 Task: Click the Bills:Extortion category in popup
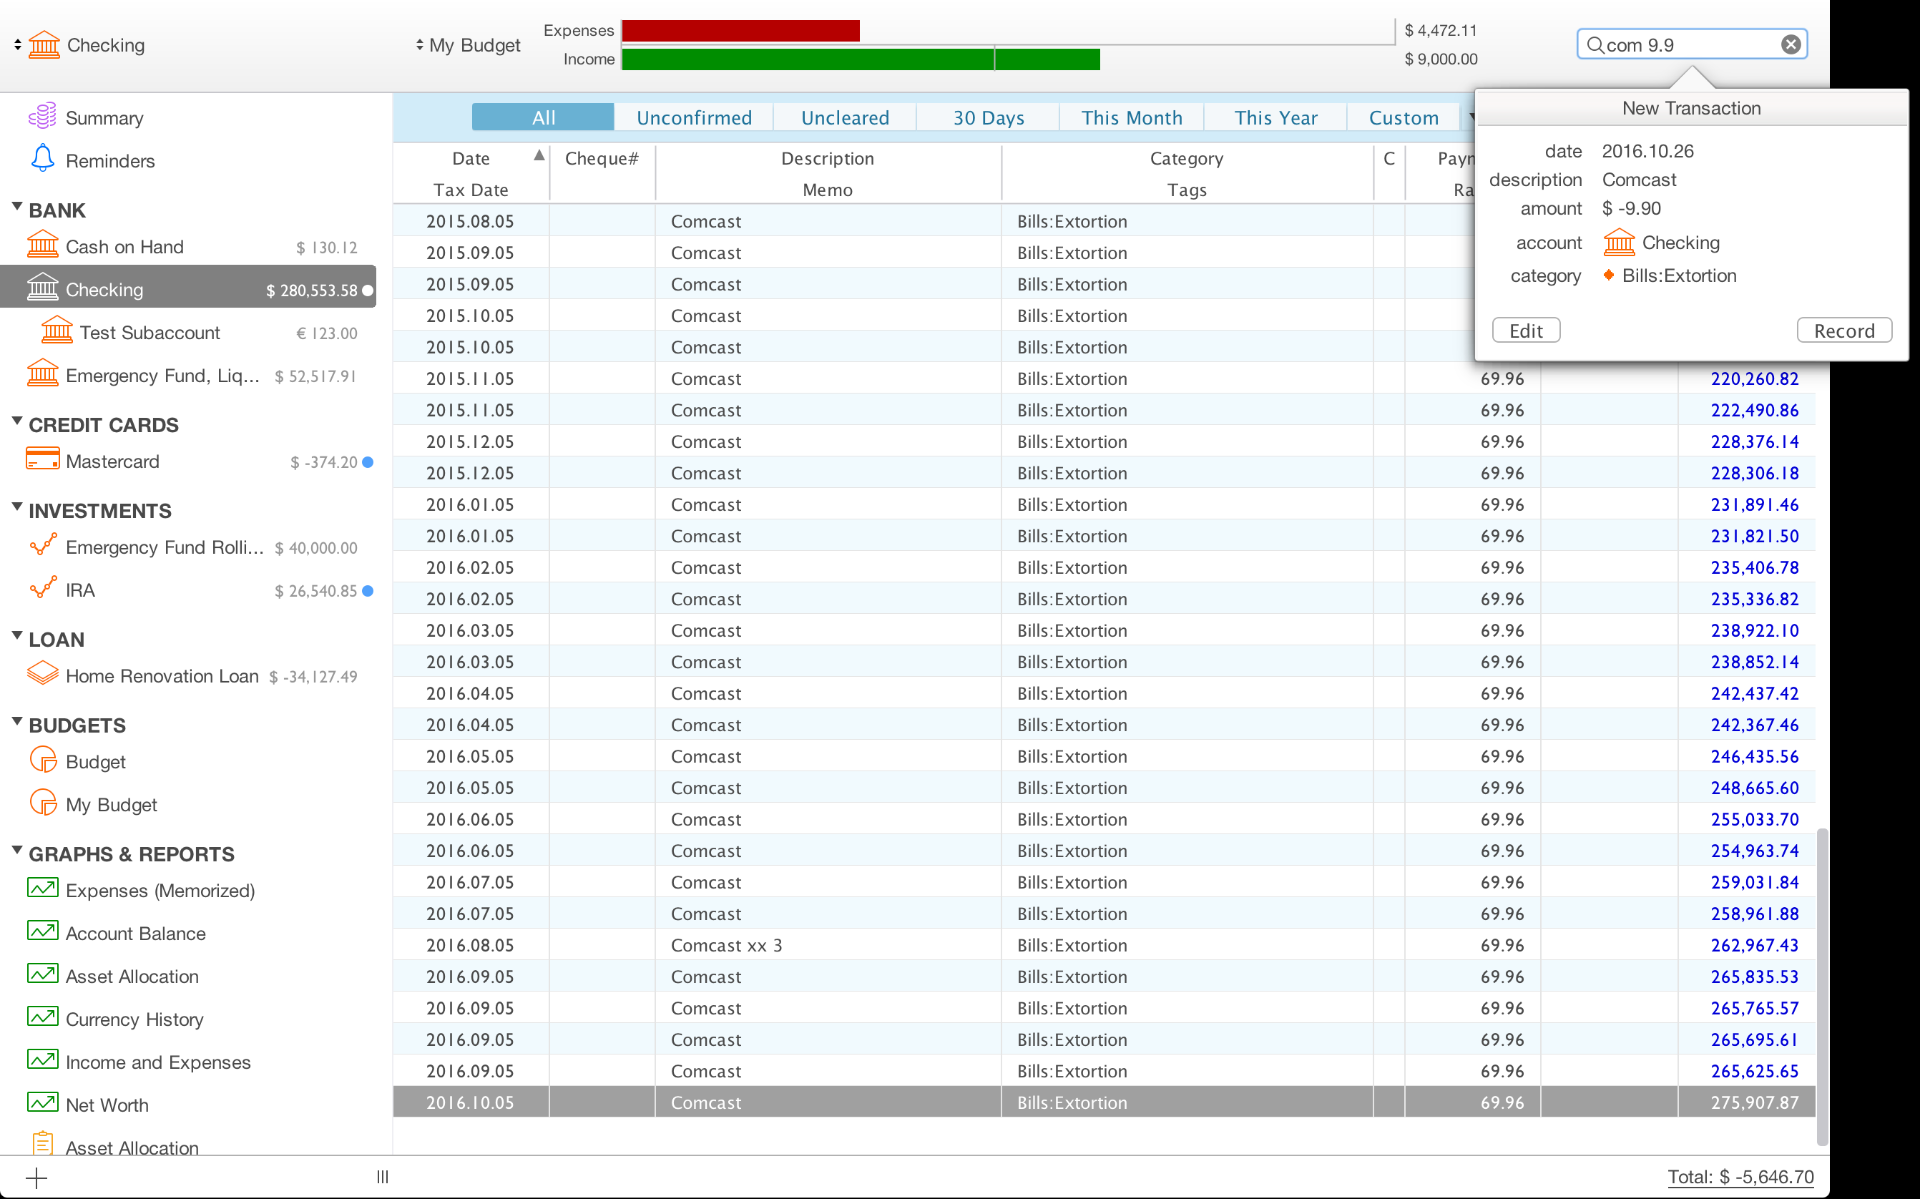tap(1679, 276)
